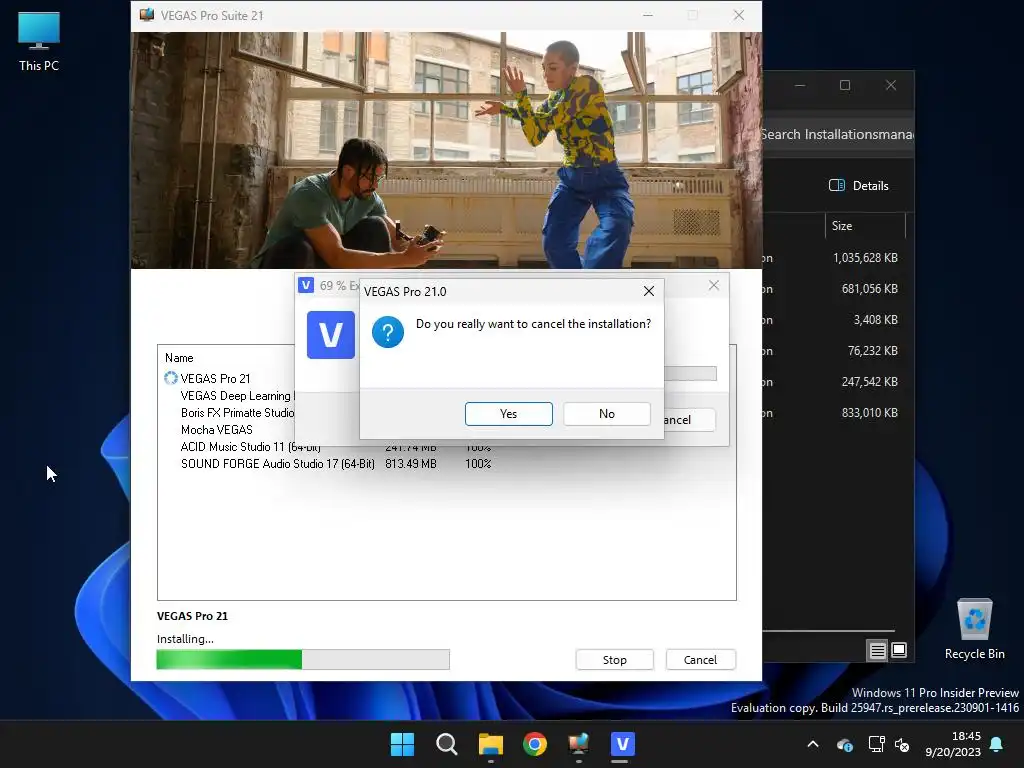
Task: Close the VEGAS Pro 21.0 dialog
Action: point(648,291)
